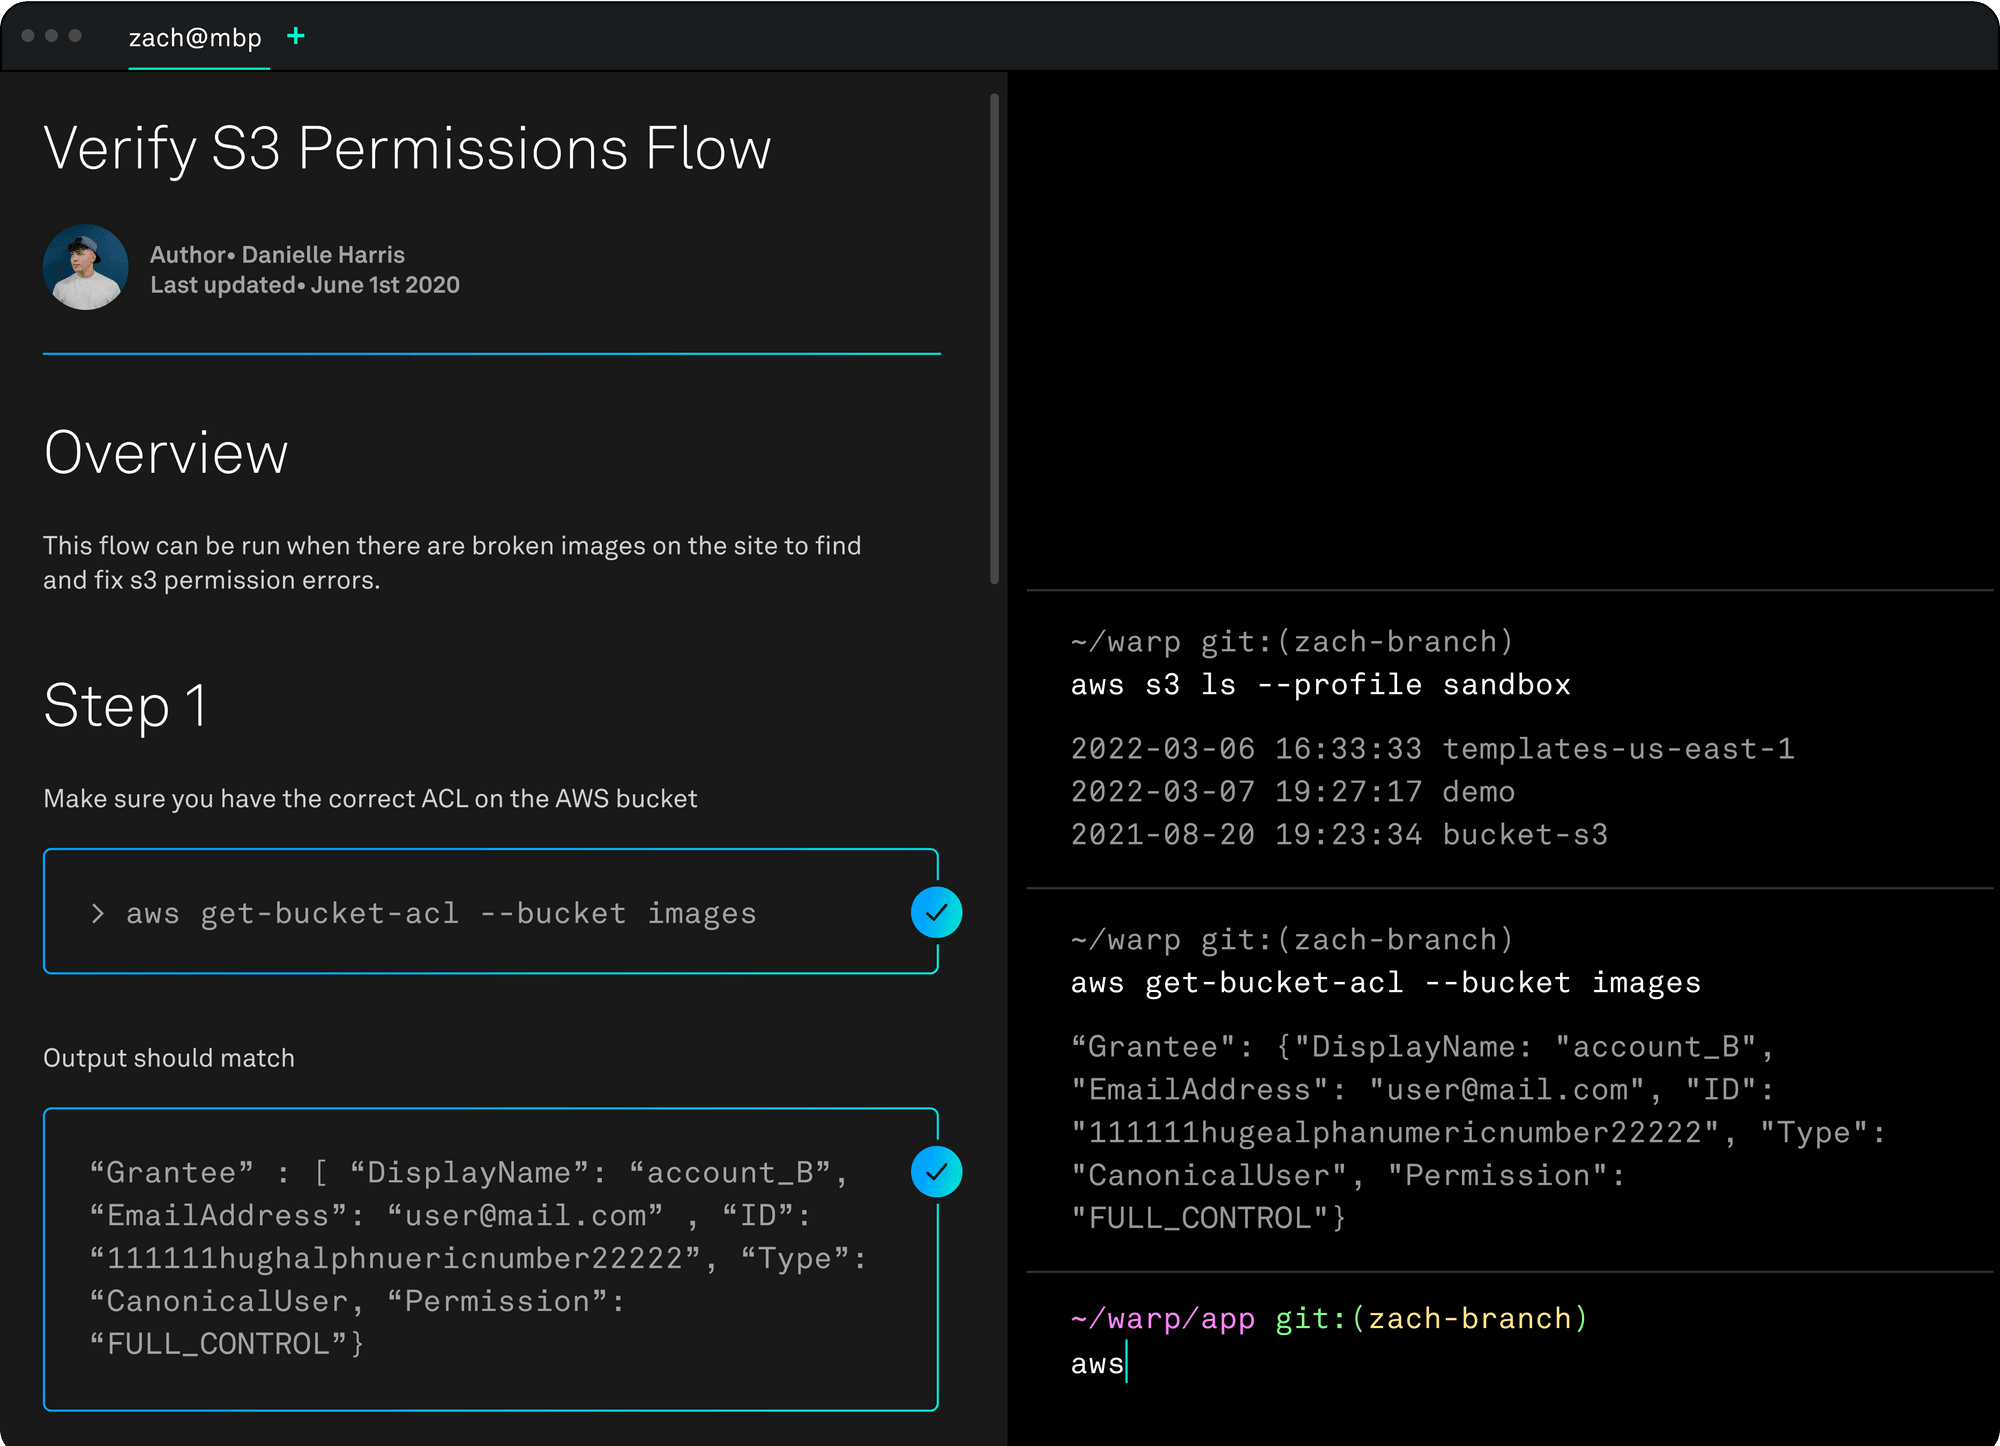Image resolution: width=2000 pixels, height=1446 pixels.
Task: Toggle the checkmark on the expected output block
Action: tap(936, 1170)
